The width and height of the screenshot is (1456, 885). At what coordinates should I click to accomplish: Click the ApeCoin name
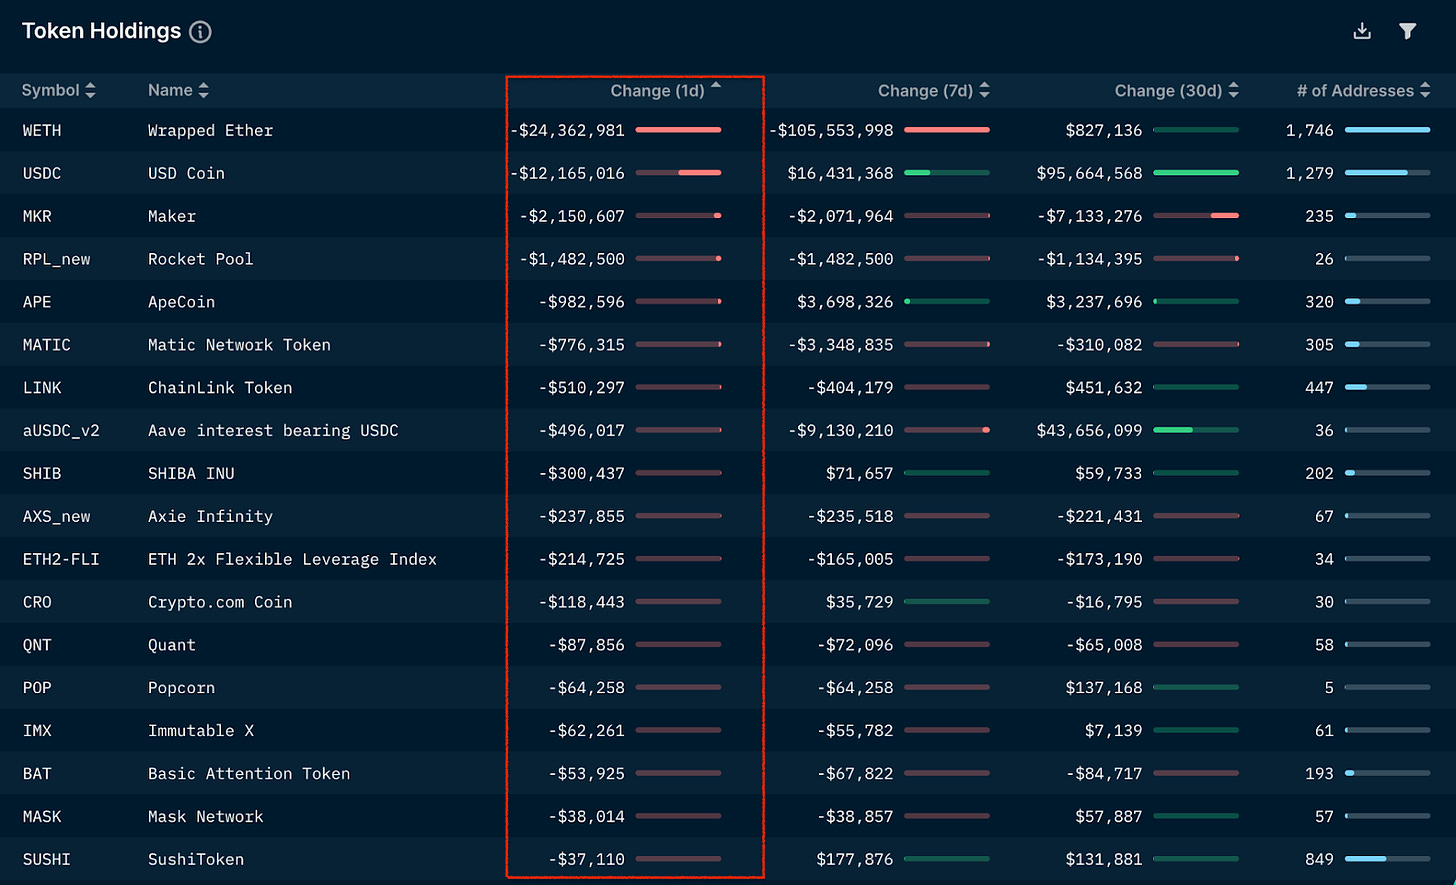(x=181, y=302)
